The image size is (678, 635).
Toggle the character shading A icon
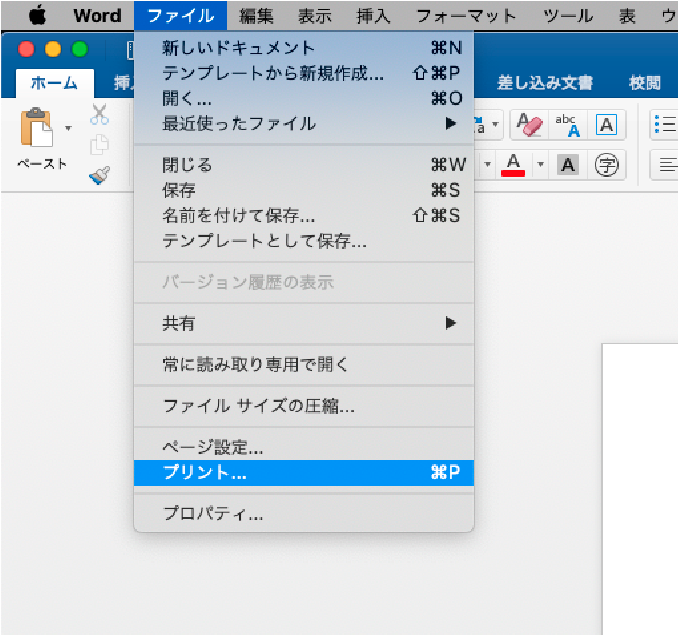(568, 165)
